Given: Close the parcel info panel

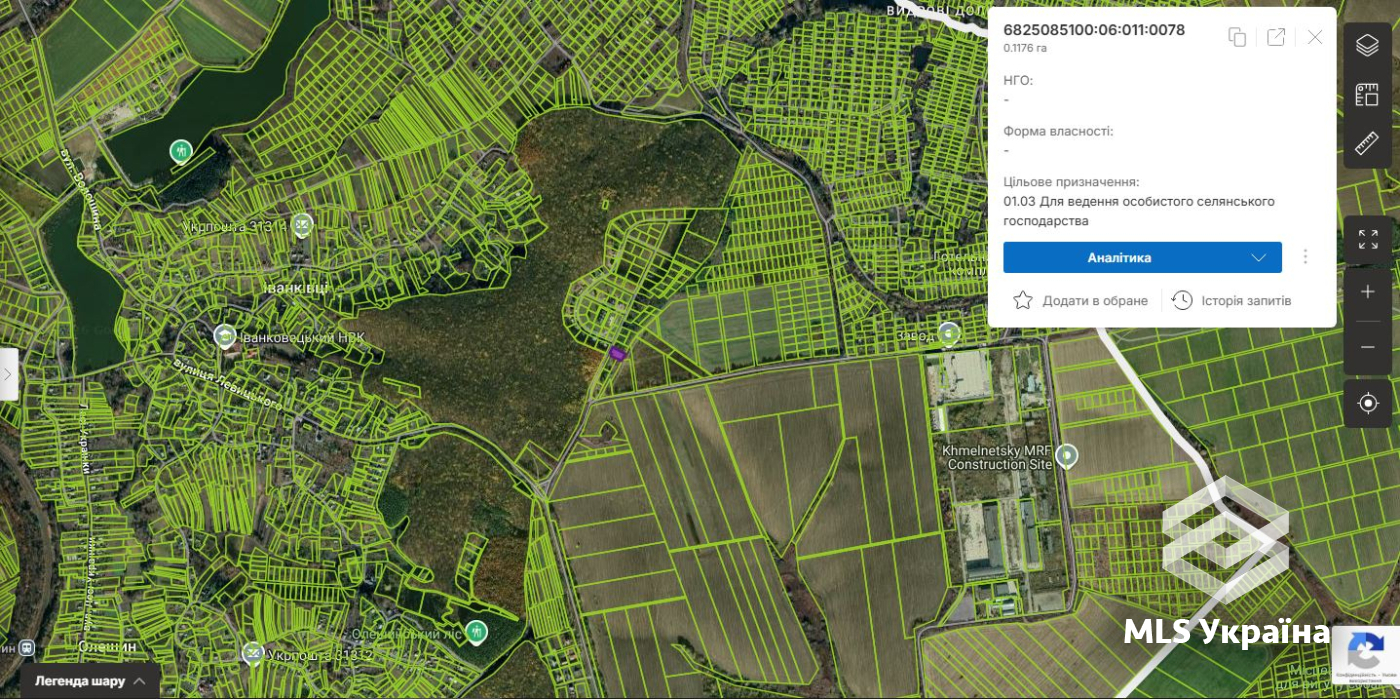Looking at the screenshot, I should 1315,37.
